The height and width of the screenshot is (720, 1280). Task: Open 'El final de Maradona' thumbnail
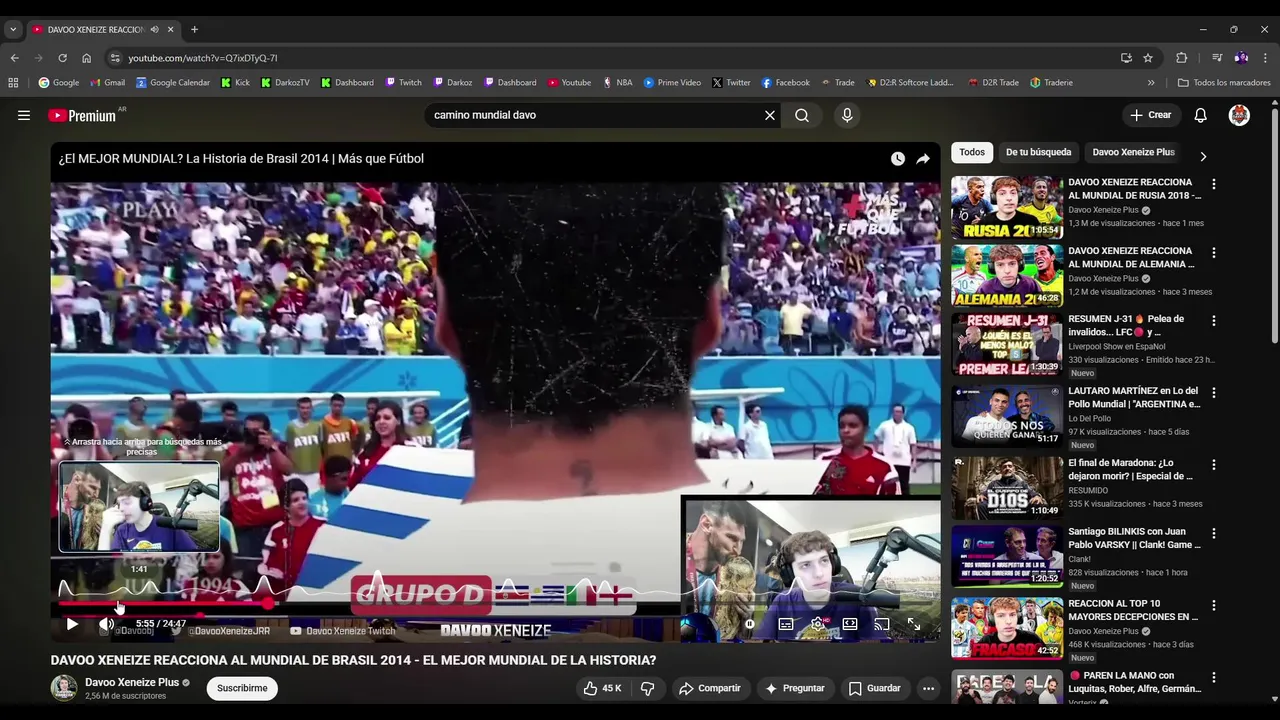[1006, 488]
